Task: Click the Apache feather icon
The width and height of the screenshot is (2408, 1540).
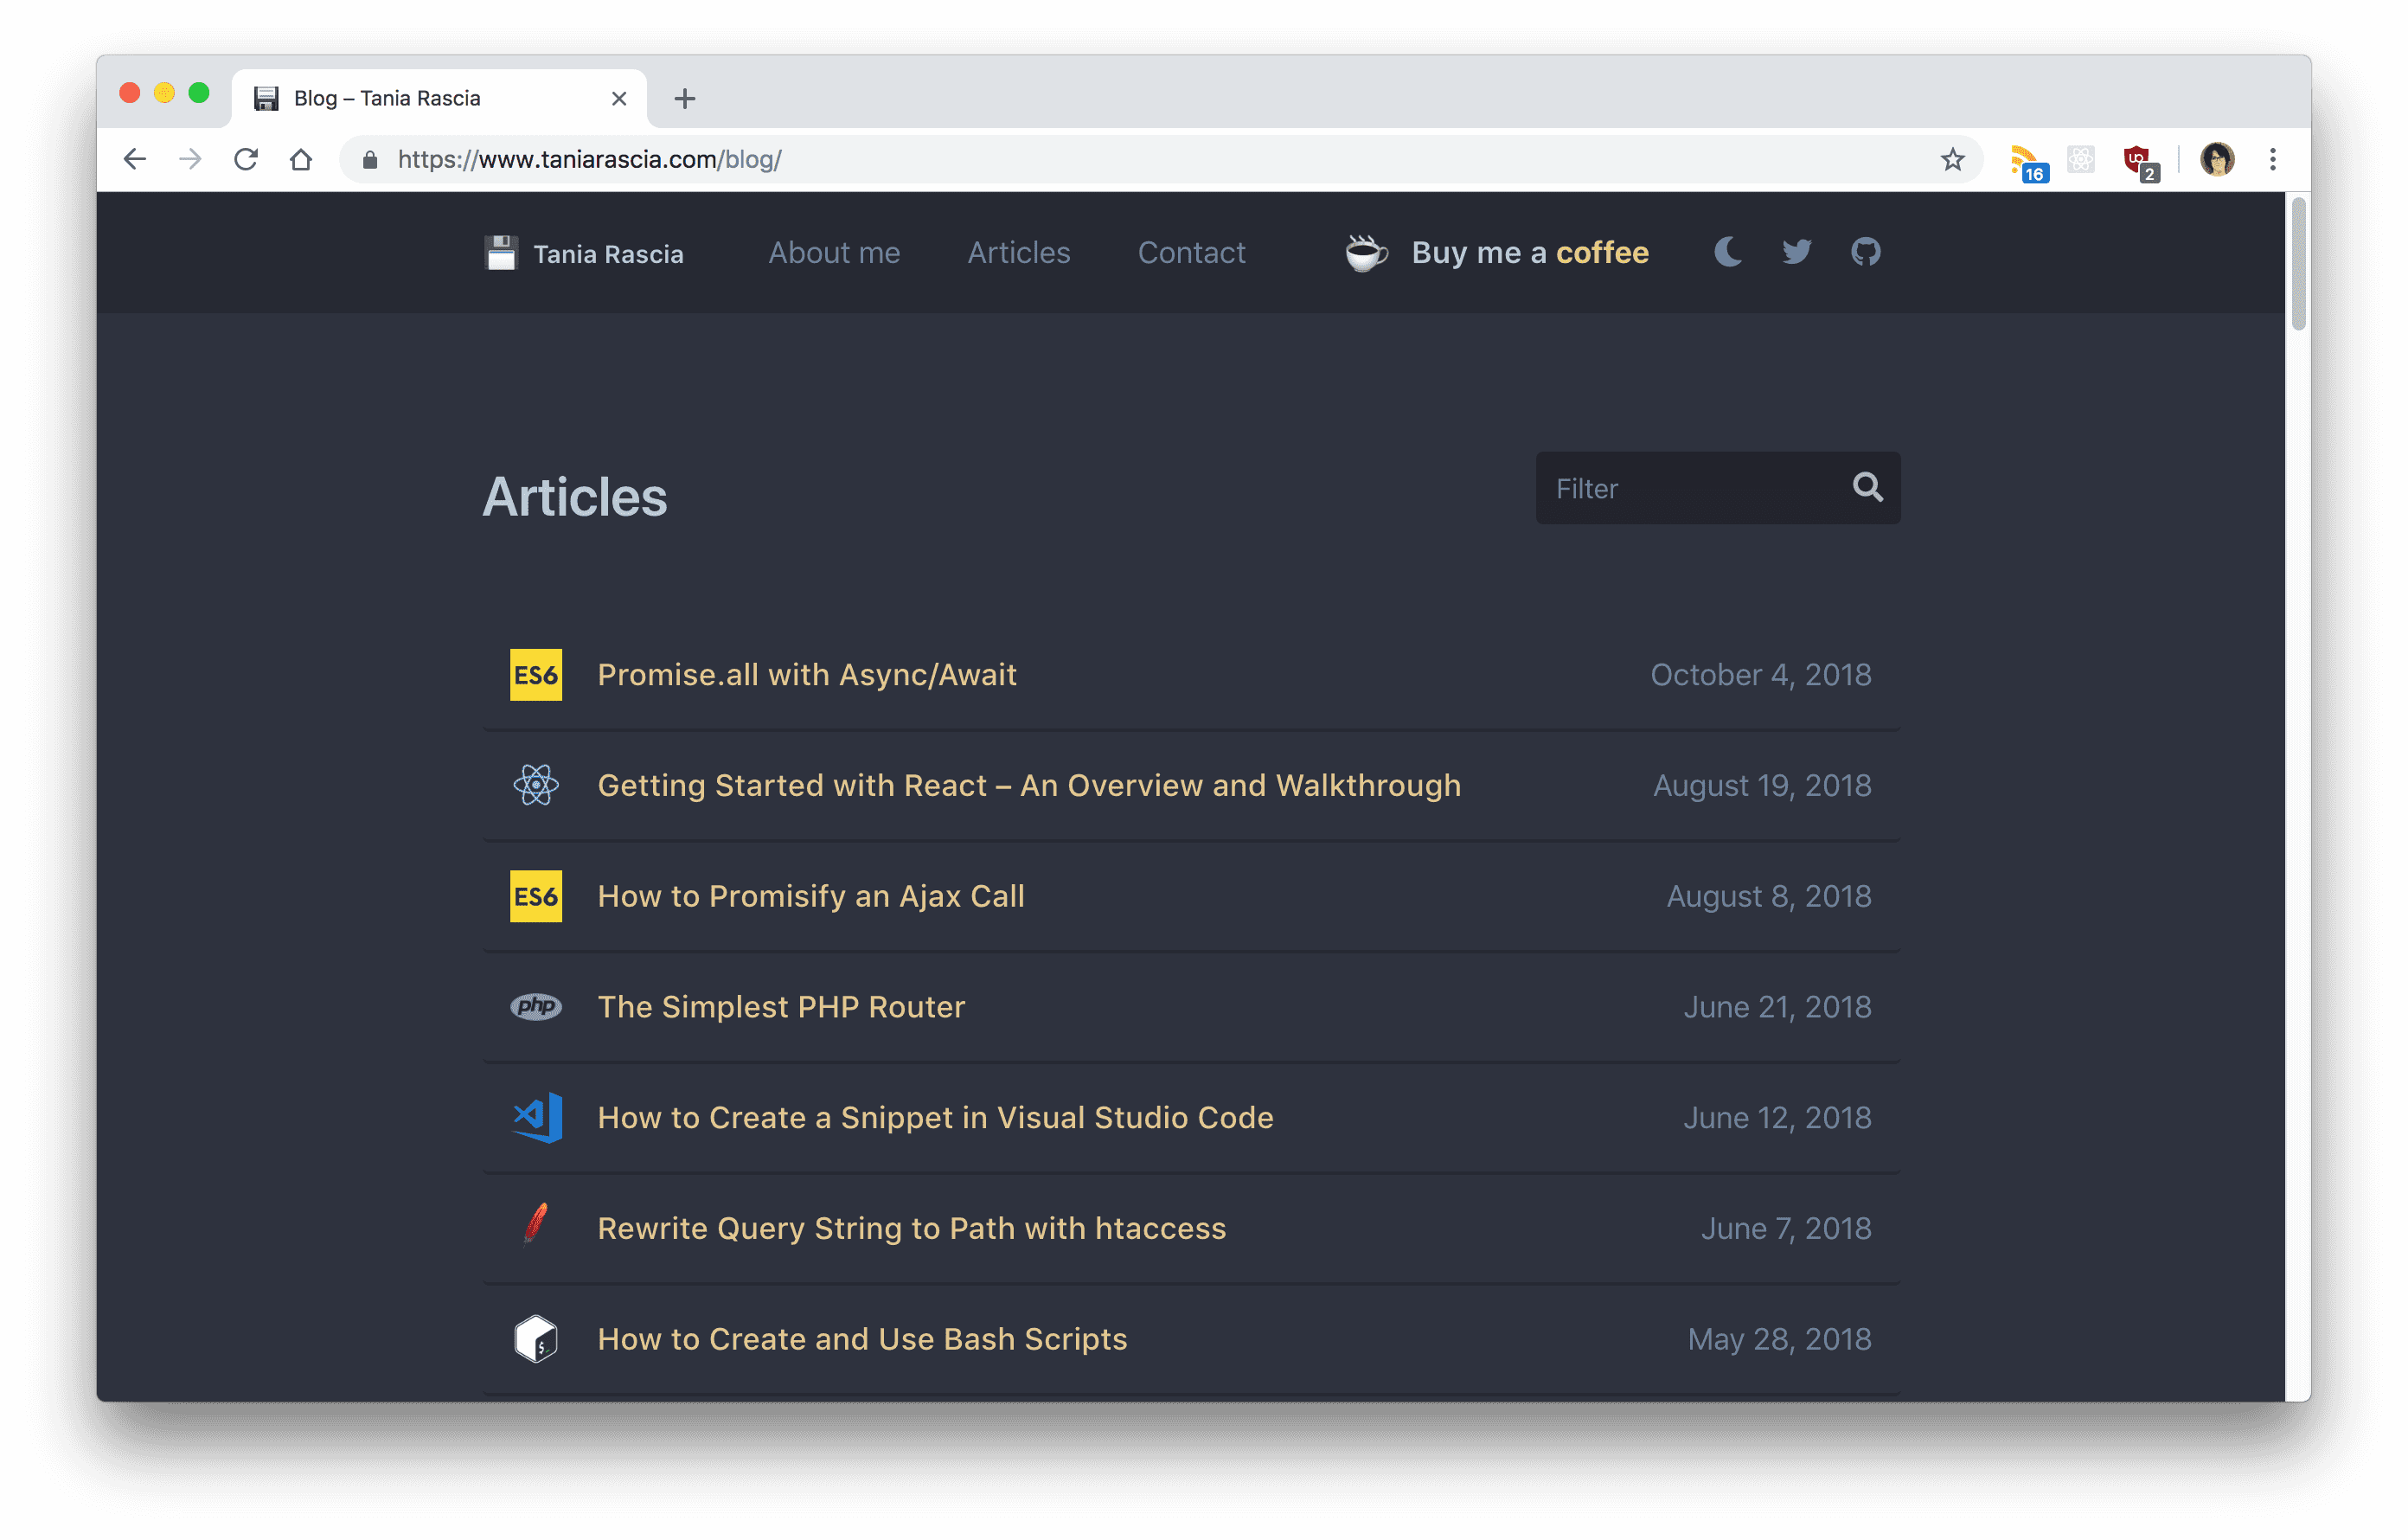Action: click(x=536, y=1224)
